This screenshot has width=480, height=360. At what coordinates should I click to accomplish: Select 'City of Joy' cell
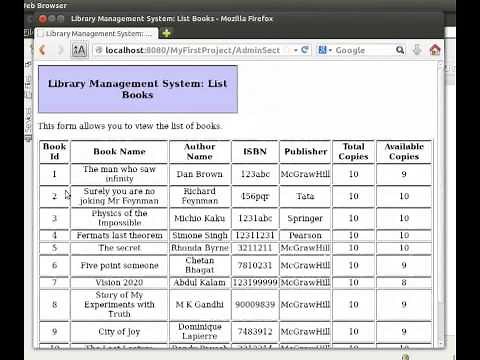pos(119,332)
